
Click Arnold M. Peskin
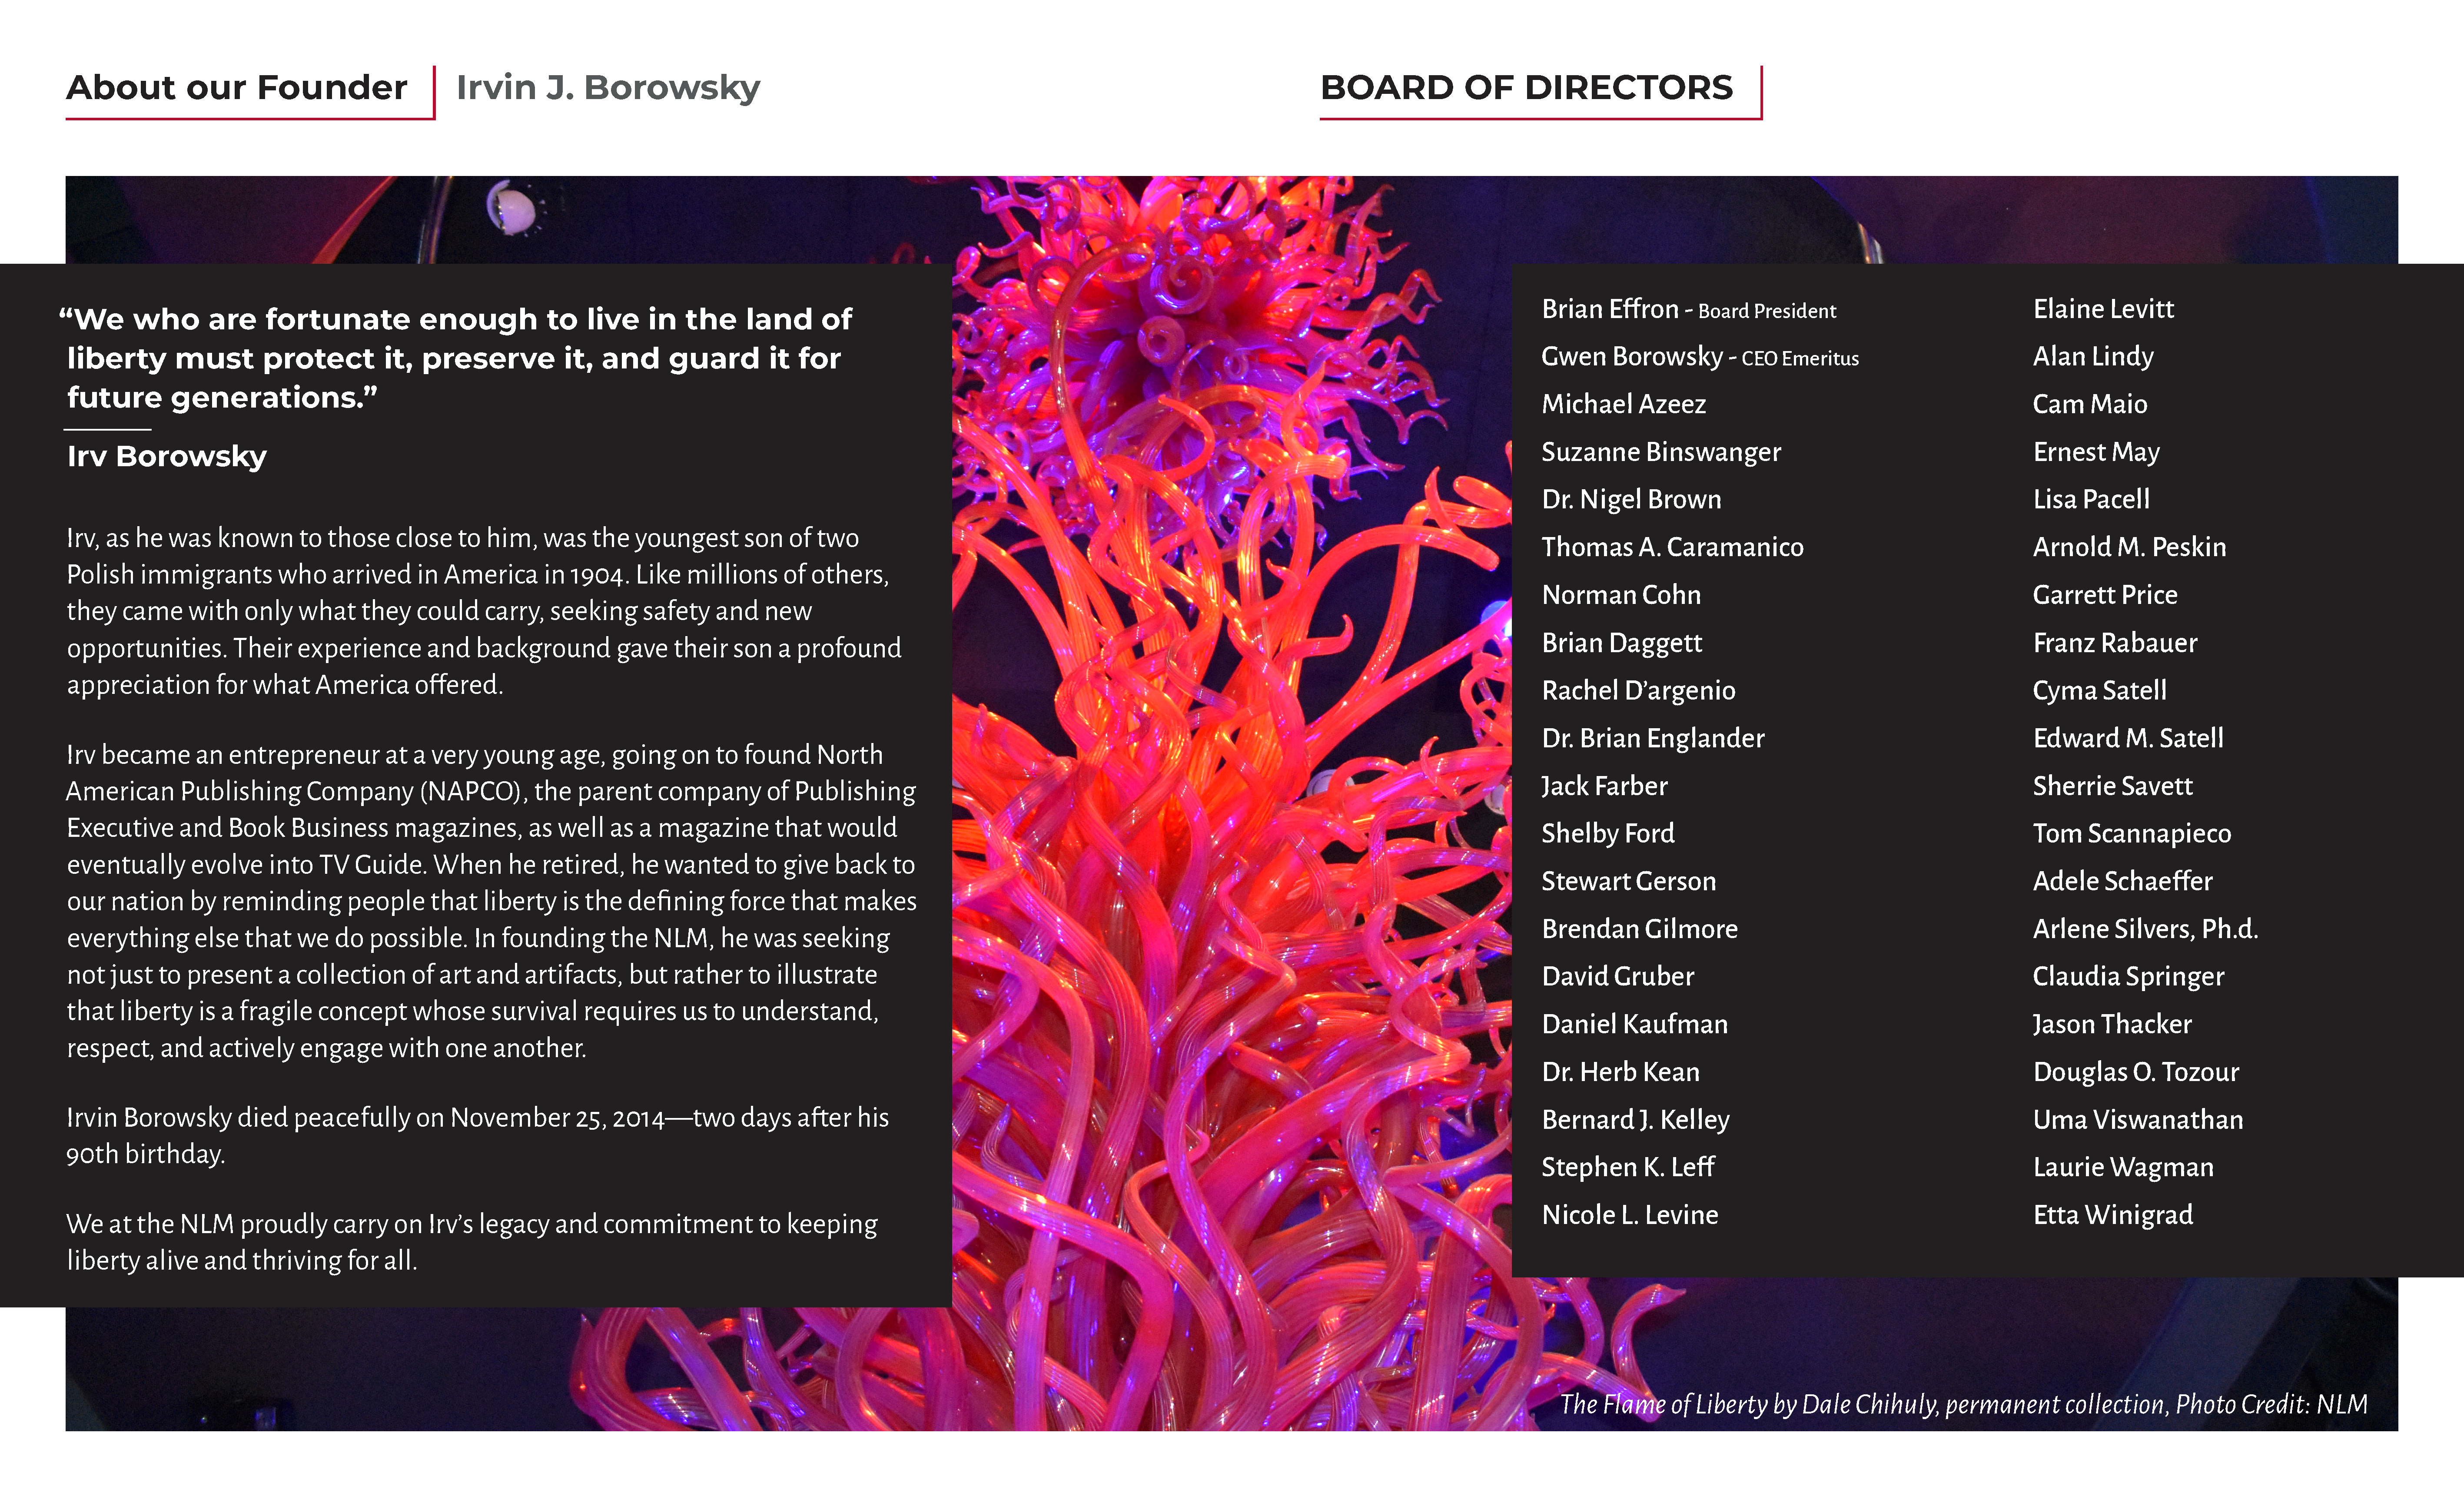[2129, 547]
